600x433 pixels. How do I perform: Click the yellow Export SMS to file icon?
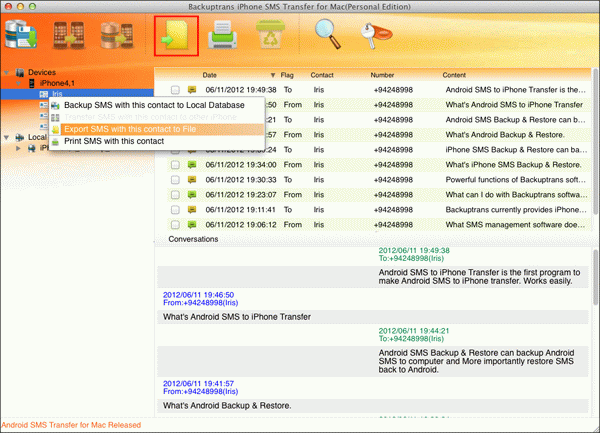pyautogui.click(x=176, y=36)
